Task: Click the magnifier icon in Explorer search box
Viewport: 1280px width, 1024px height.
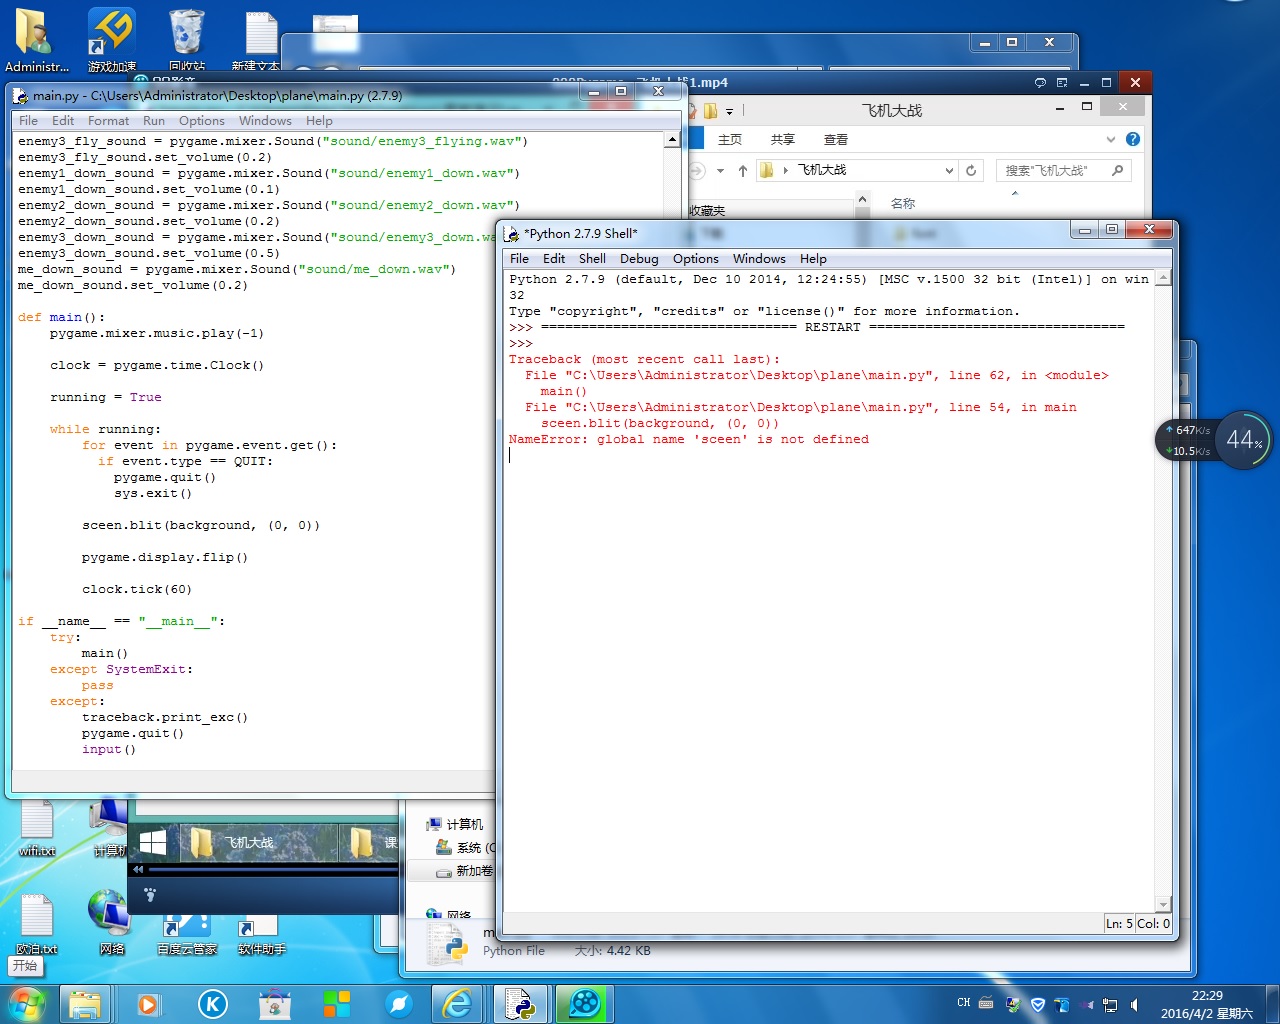Action: (1118, 171)
